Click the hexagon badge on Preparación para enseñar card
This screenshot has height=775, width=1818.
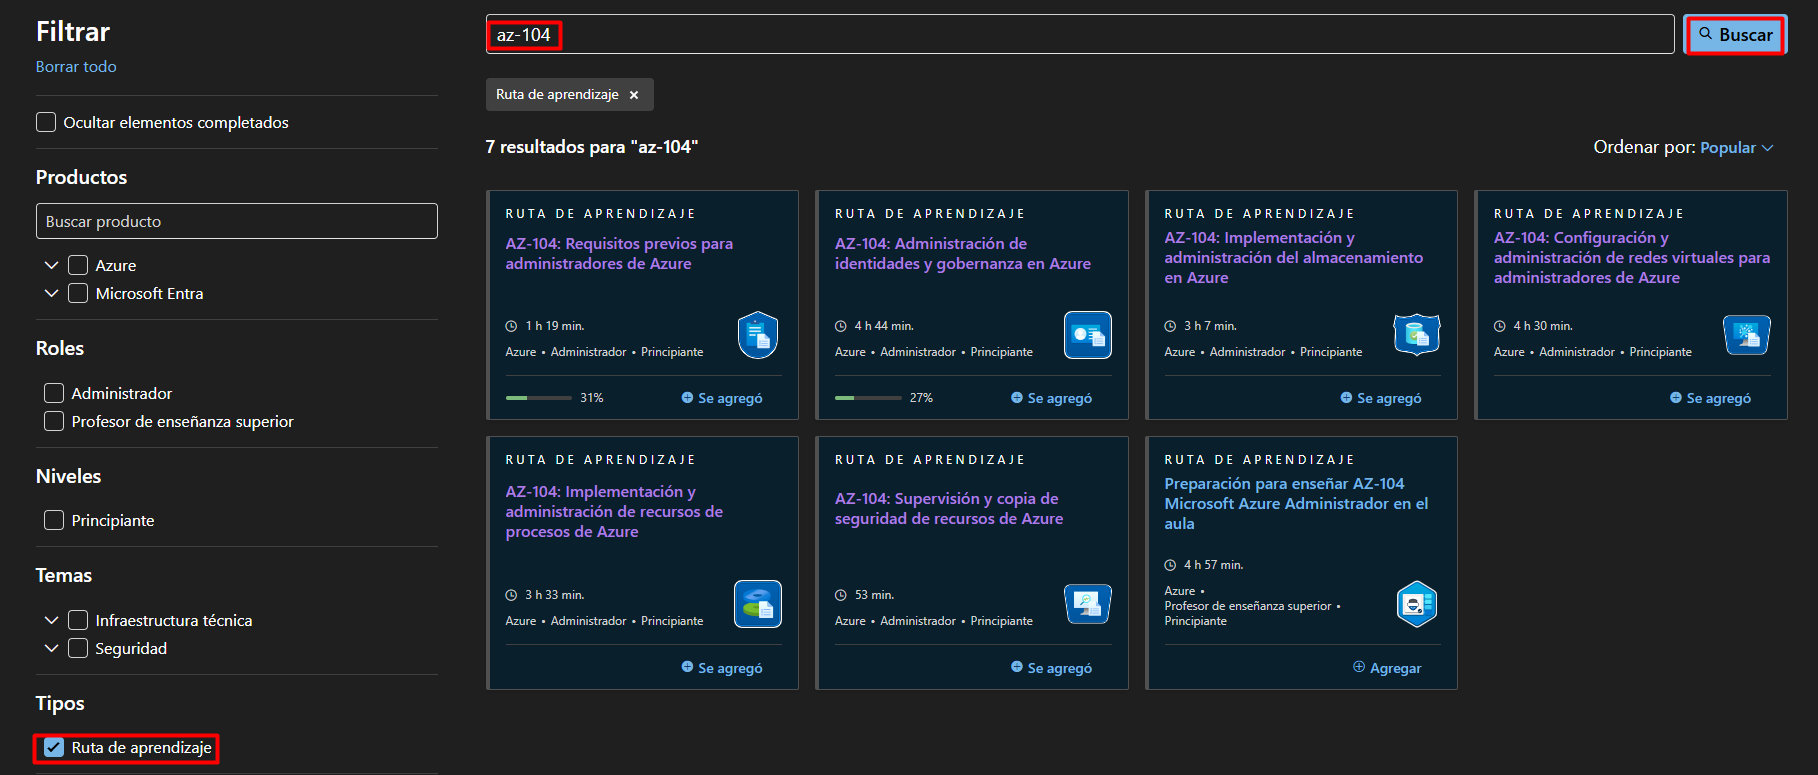(1416, 604)
